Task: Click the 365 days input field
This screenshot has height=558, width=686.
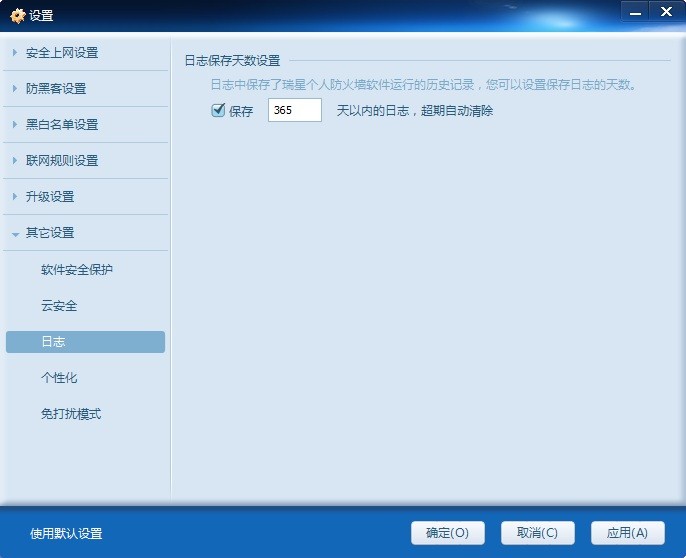Action: coord(294,110)
